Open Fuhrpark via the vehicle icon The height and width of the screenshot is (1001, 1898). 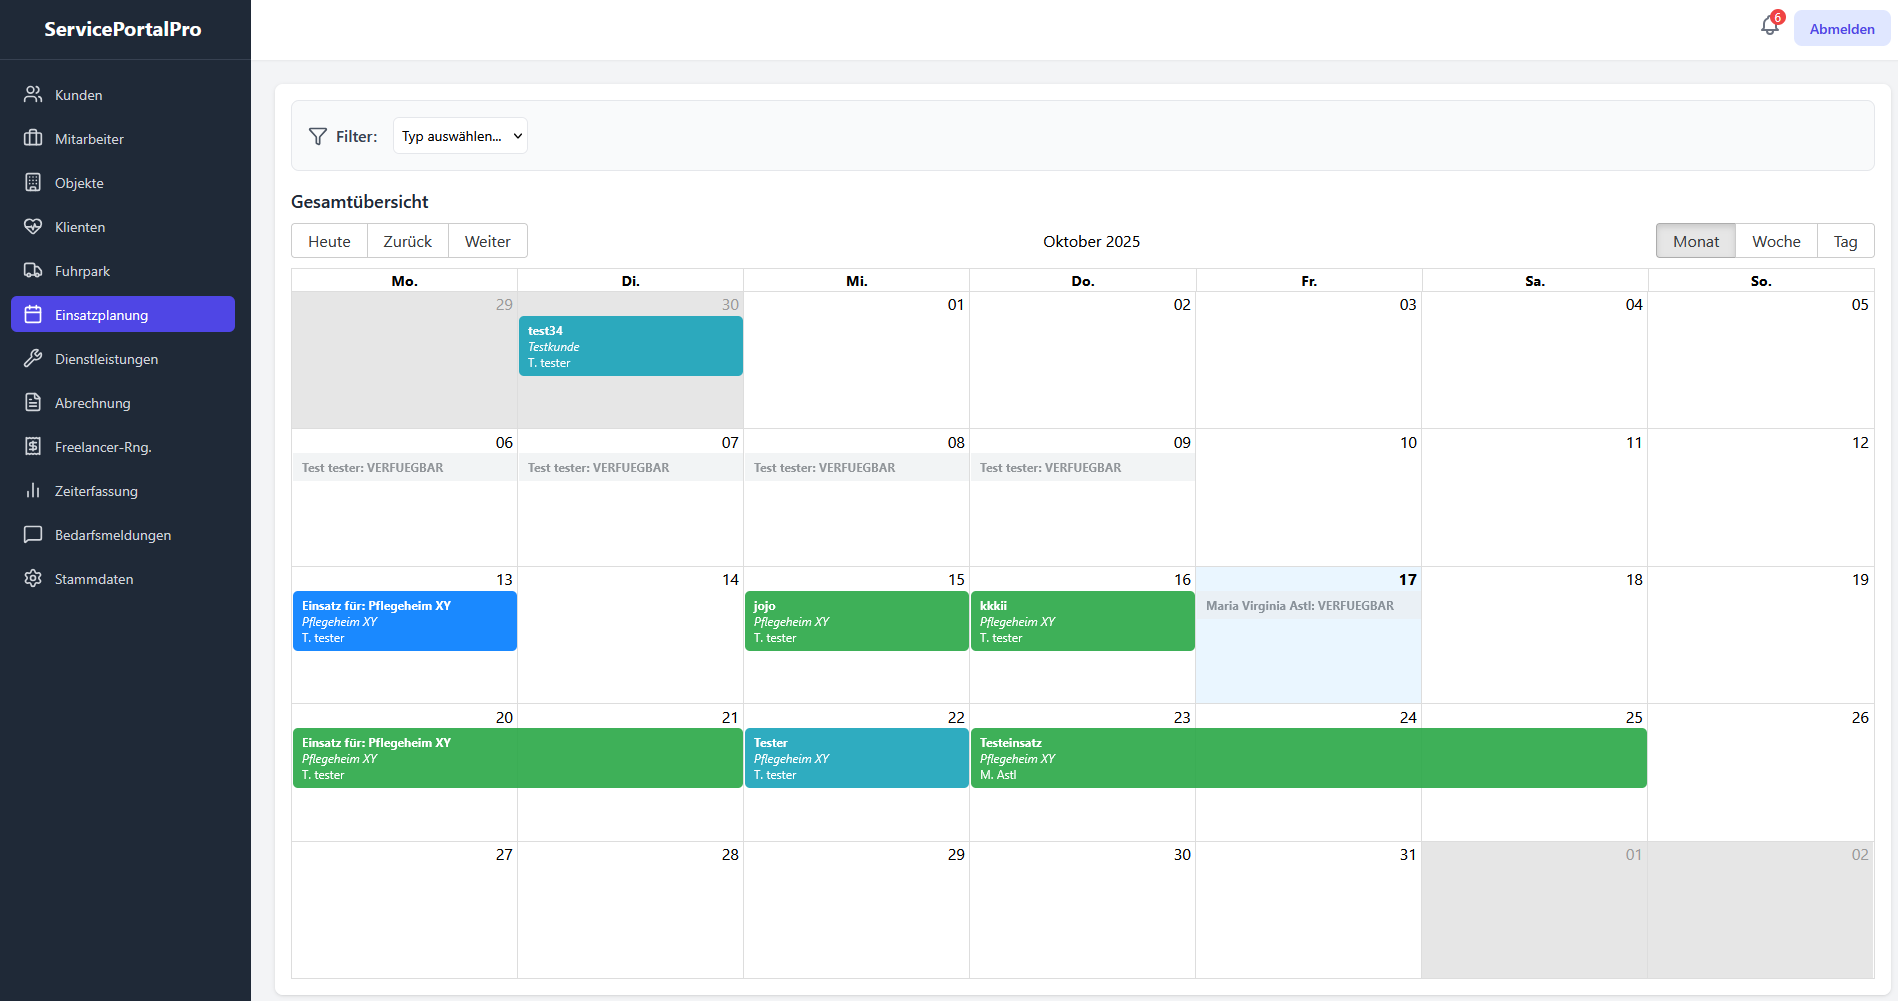point(33,270)
